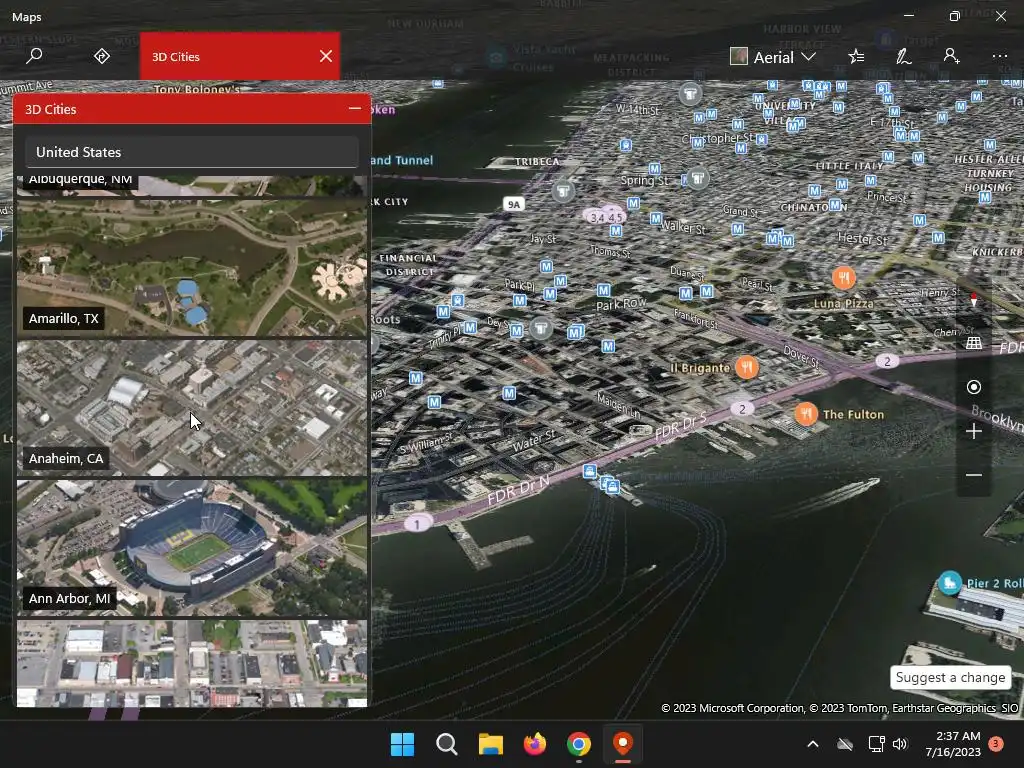Zoom out with the minus icon

pos(974,475)
